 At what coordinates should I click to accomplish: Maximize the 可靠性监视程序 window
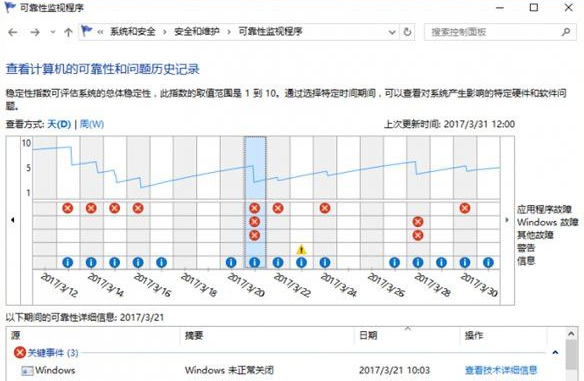[534, 7]
